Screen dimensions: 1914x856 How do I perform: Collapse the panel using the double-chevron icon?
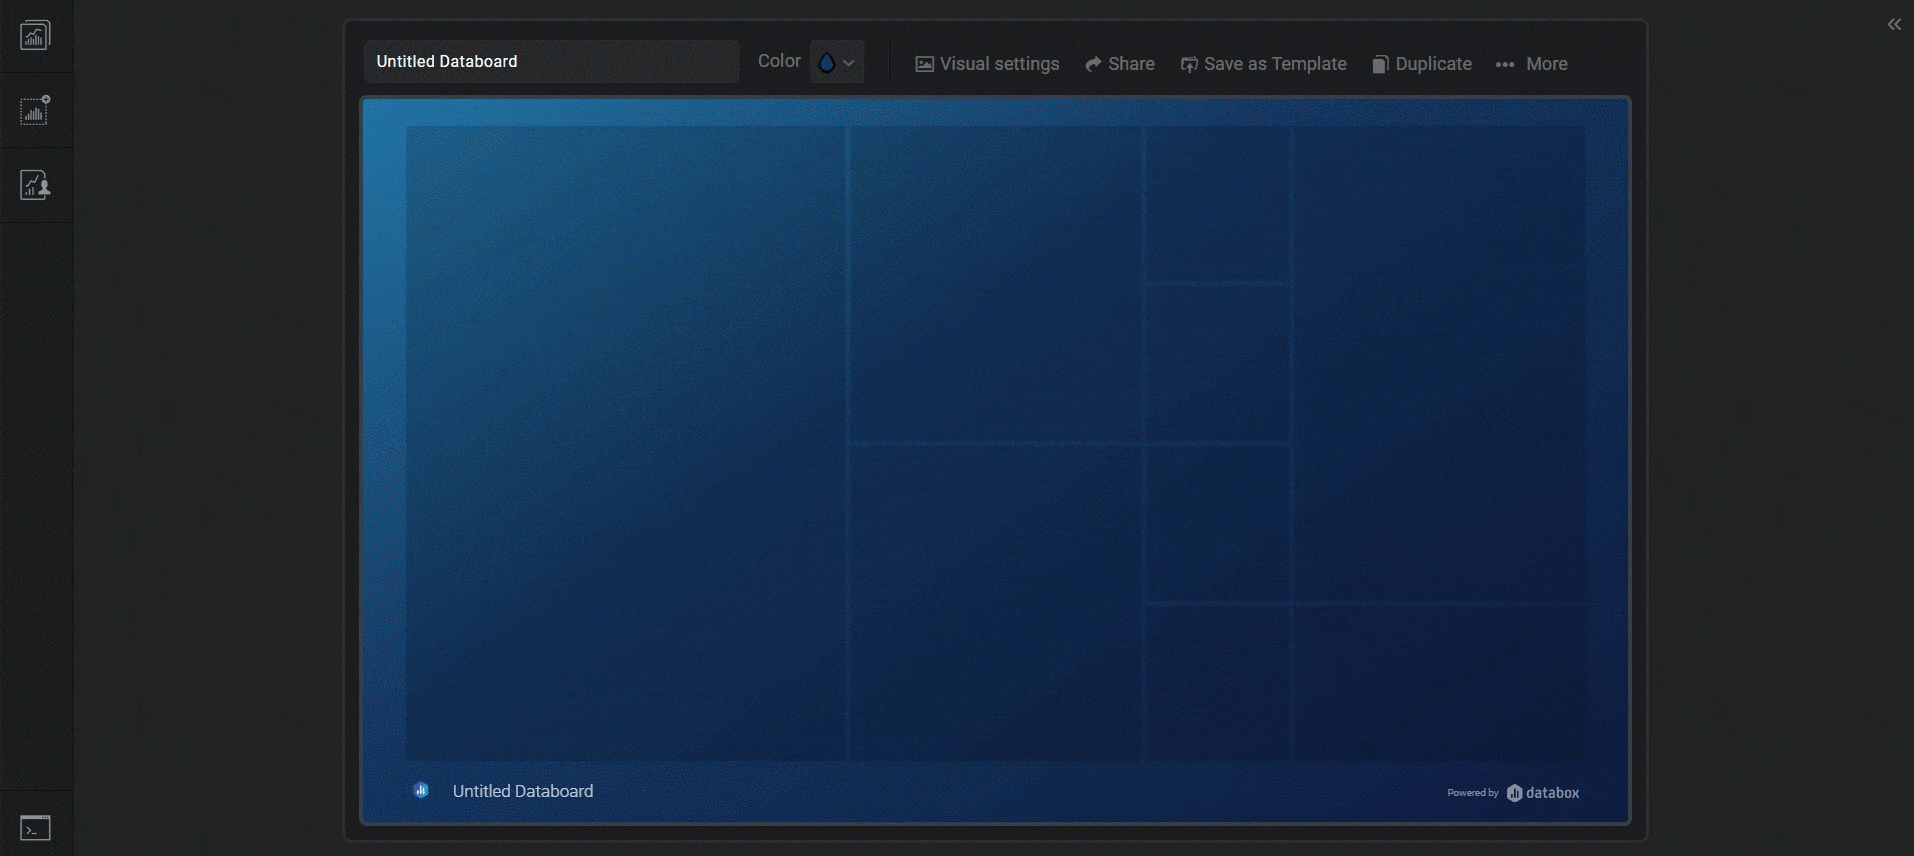click(1894, 25)
